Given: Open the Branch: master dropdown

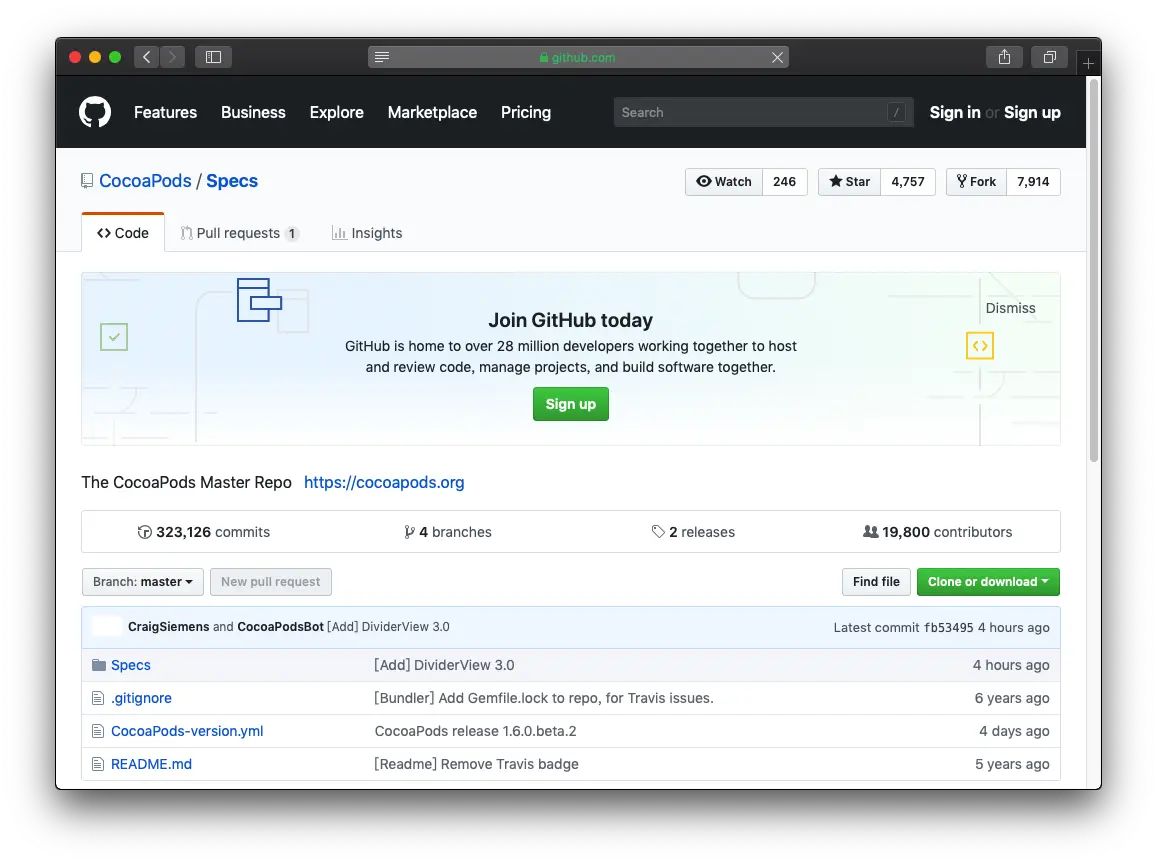Looking at the screenshot, I should click(142, 582).
